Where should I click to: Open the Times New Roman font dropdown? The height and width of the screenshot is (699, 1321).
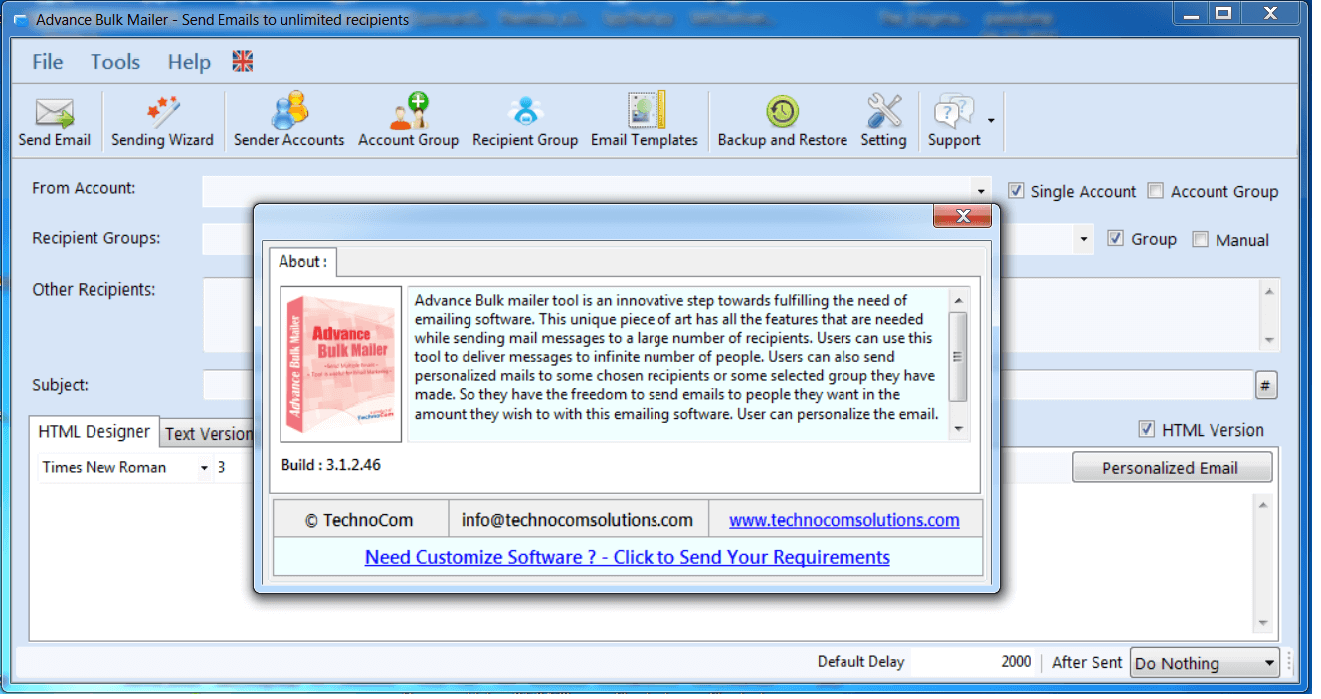pyautogui.click(x=204, y=468)
